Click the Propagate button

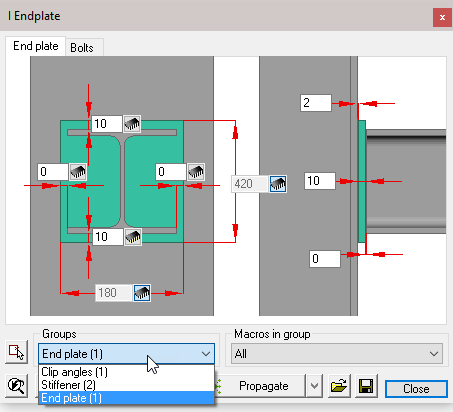click(x=263, y=386)
